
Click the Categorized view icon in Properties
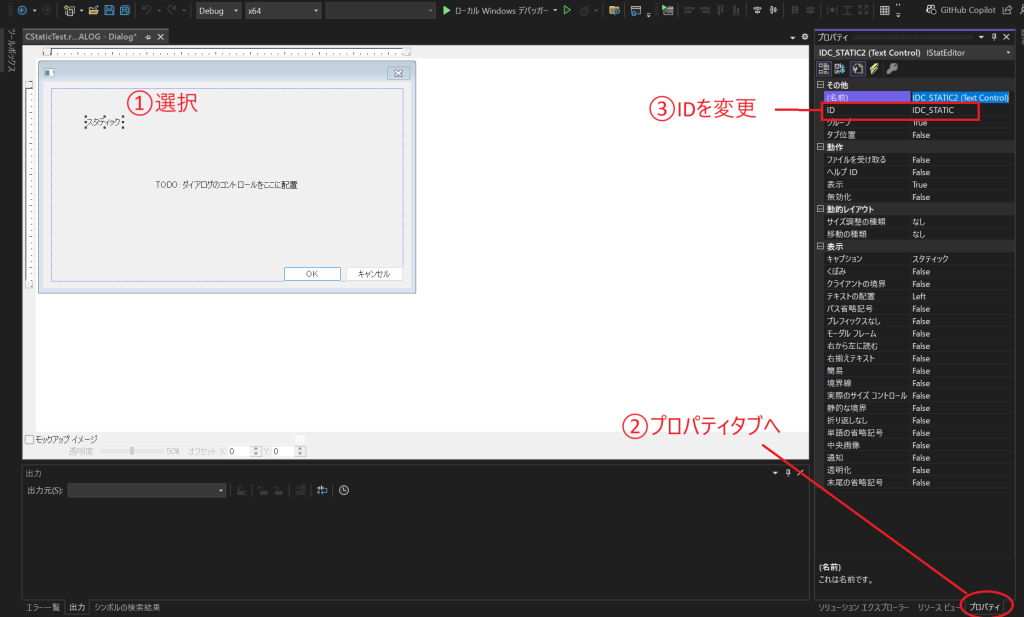point(824,69)
